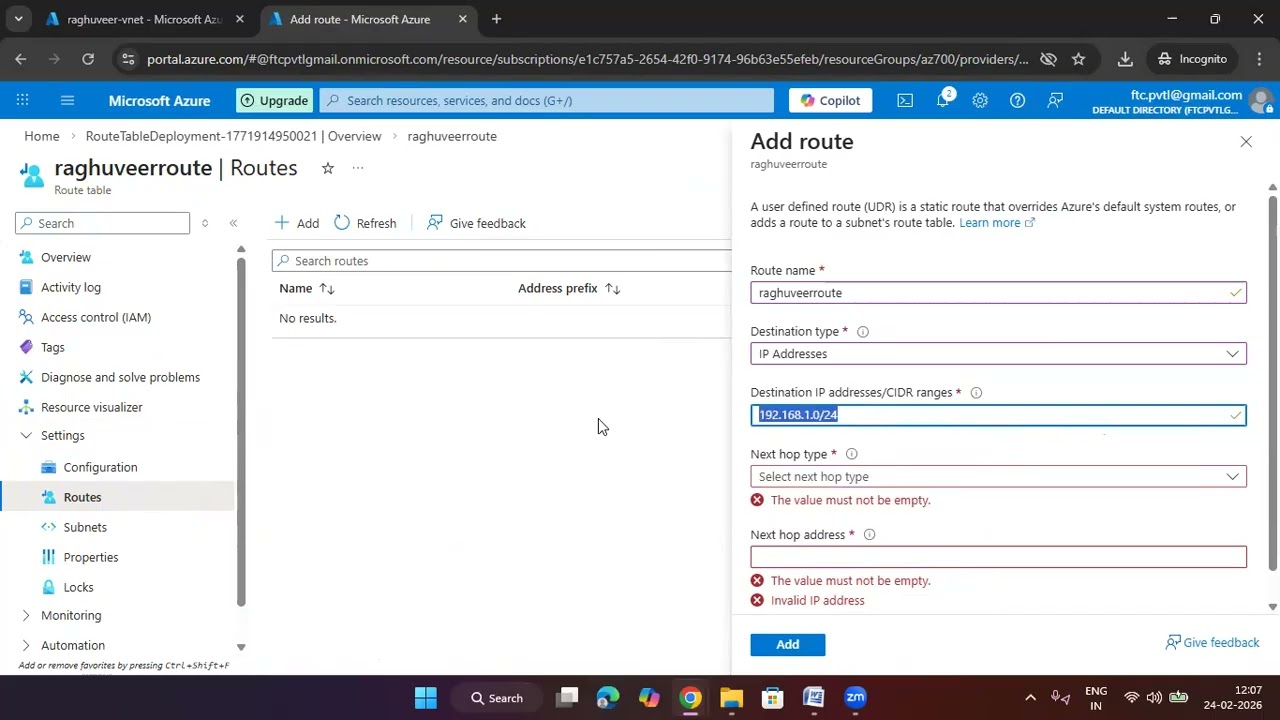
Task: Open the notifications bell icon
Action: click(943, 100)
